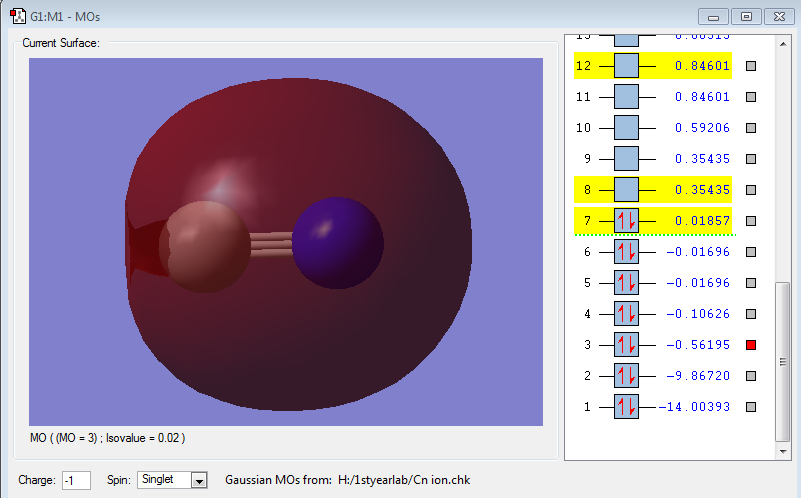The height and width of the screenshot is (498, 801).
Task: Maximize the MOs window
Action: coord(745,16)
